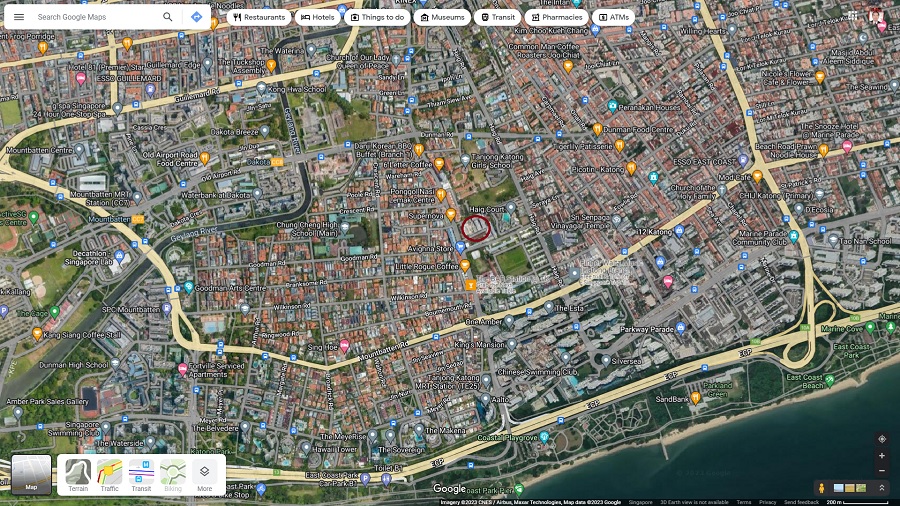Filter by Pharmacies chip

[555, 17]
